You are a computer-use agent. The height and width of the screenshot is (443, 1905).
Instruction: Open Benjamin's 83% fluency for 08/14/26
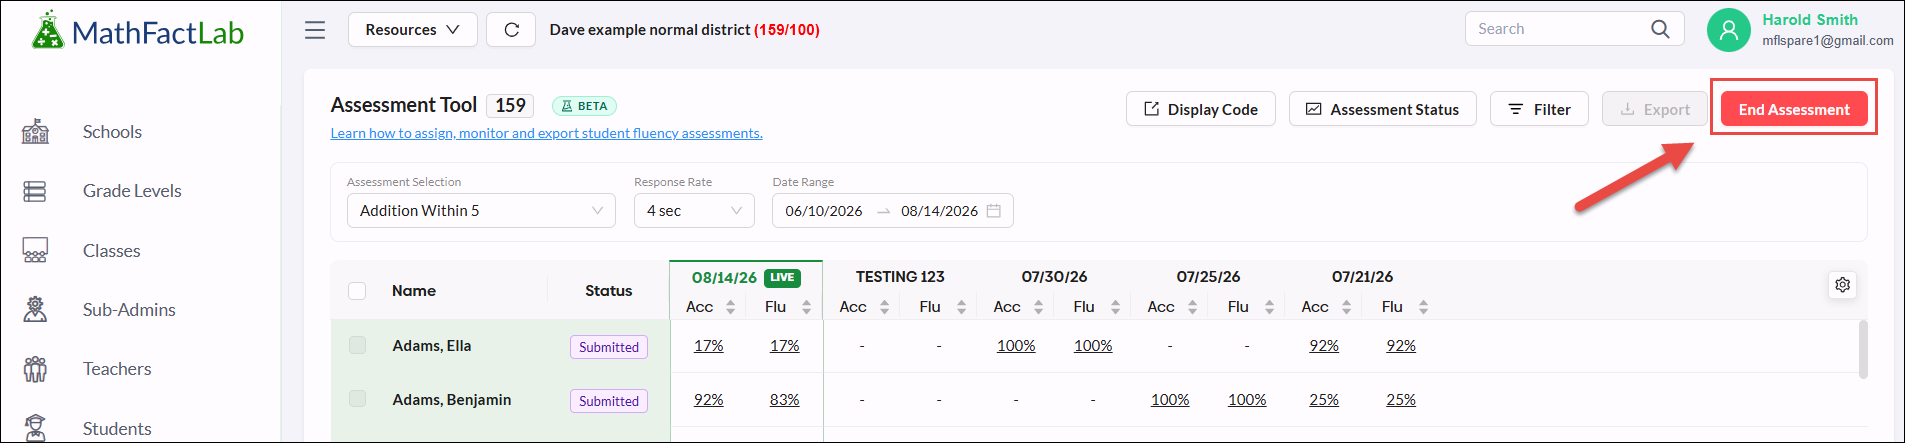pyautogui.click(x=785, y=400)
